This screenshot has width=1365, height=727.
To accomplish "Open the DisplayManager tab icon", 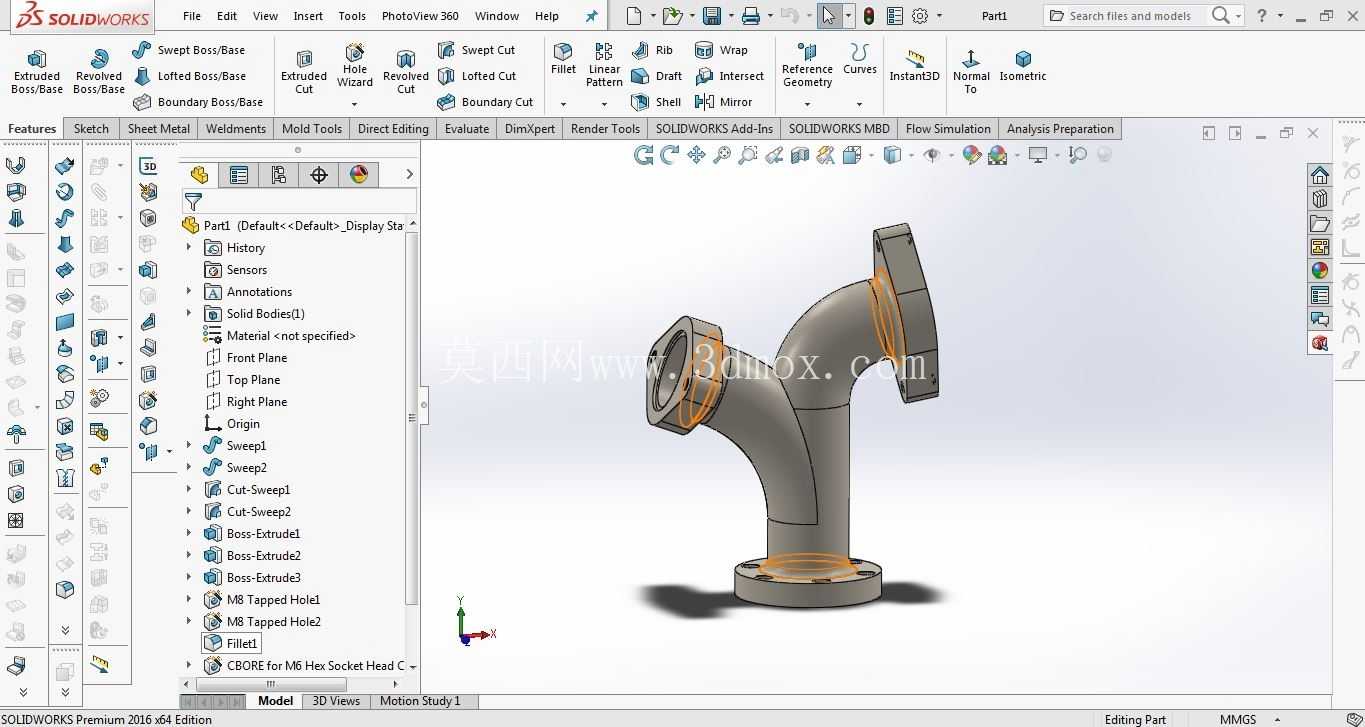I will (x=359, y=175).
